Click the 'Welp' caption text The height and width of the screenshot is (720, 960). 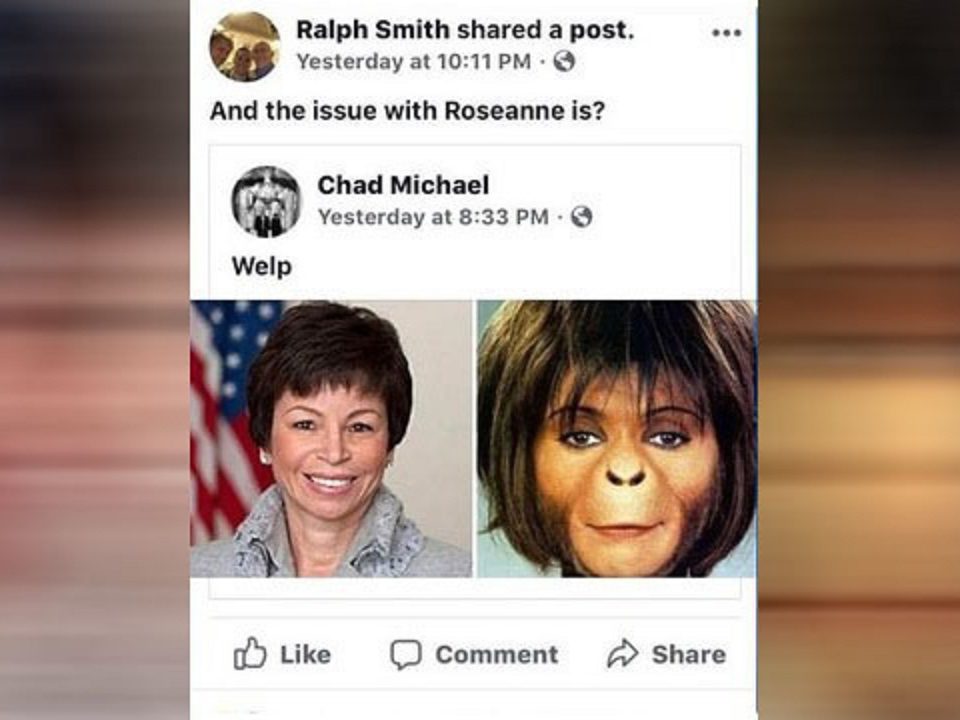coord(262,267)
